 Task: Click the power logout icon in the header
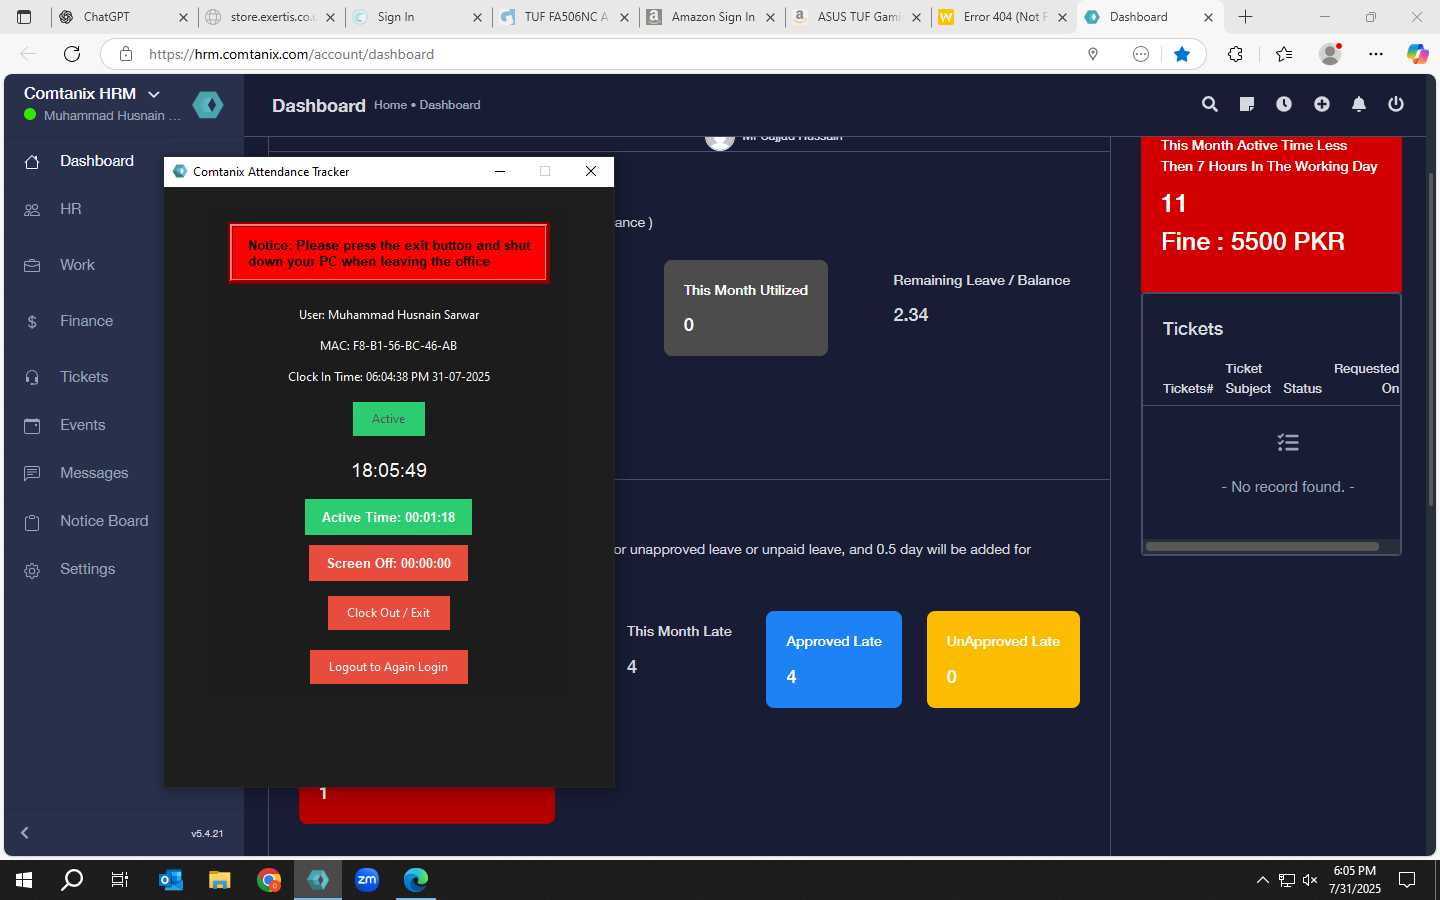pos(1396,104)
